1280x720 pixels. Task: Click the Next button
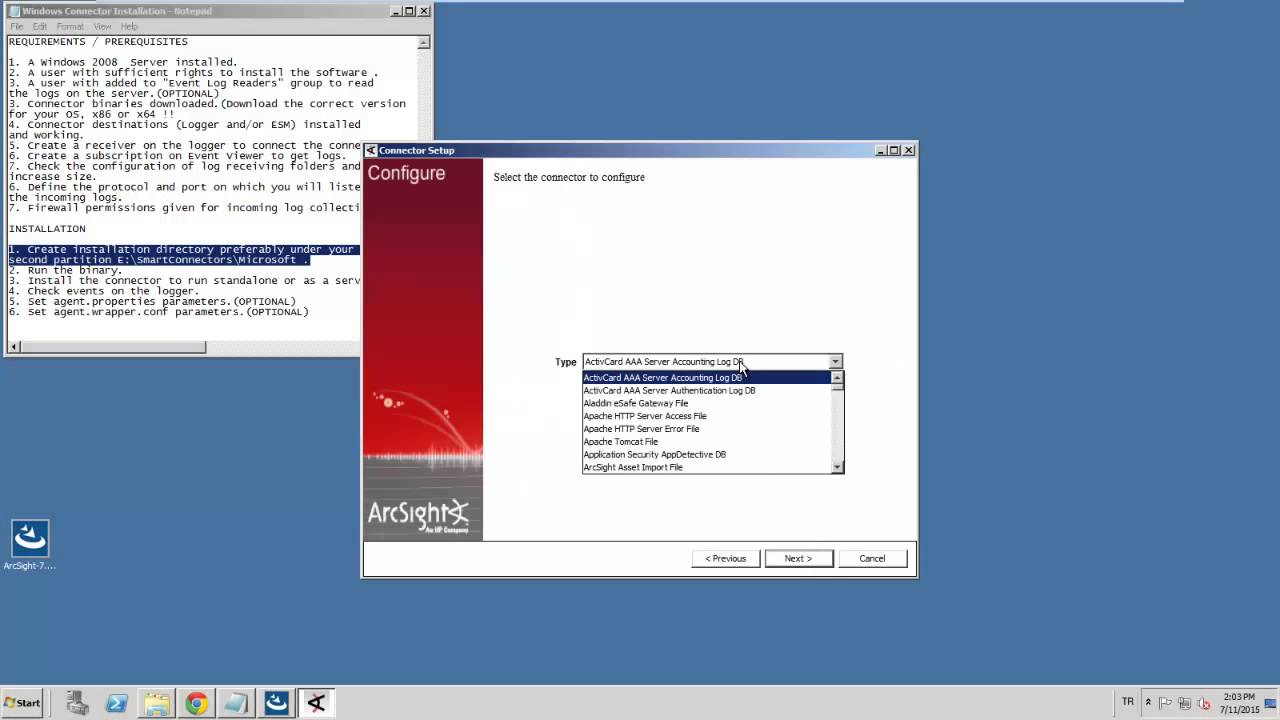click(798, 558)
